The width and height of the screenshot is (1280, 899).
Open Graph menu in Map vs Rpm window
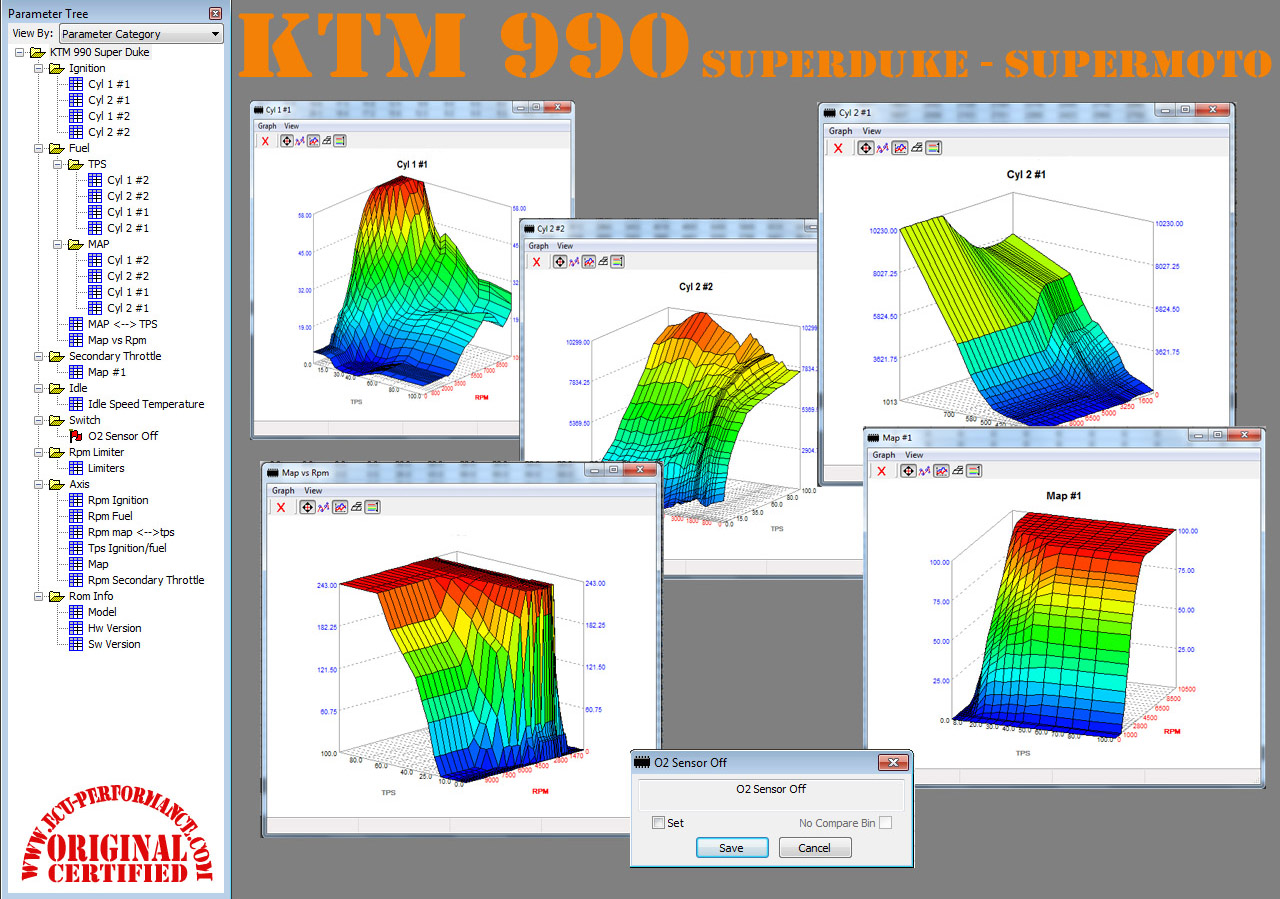[283, 491]
